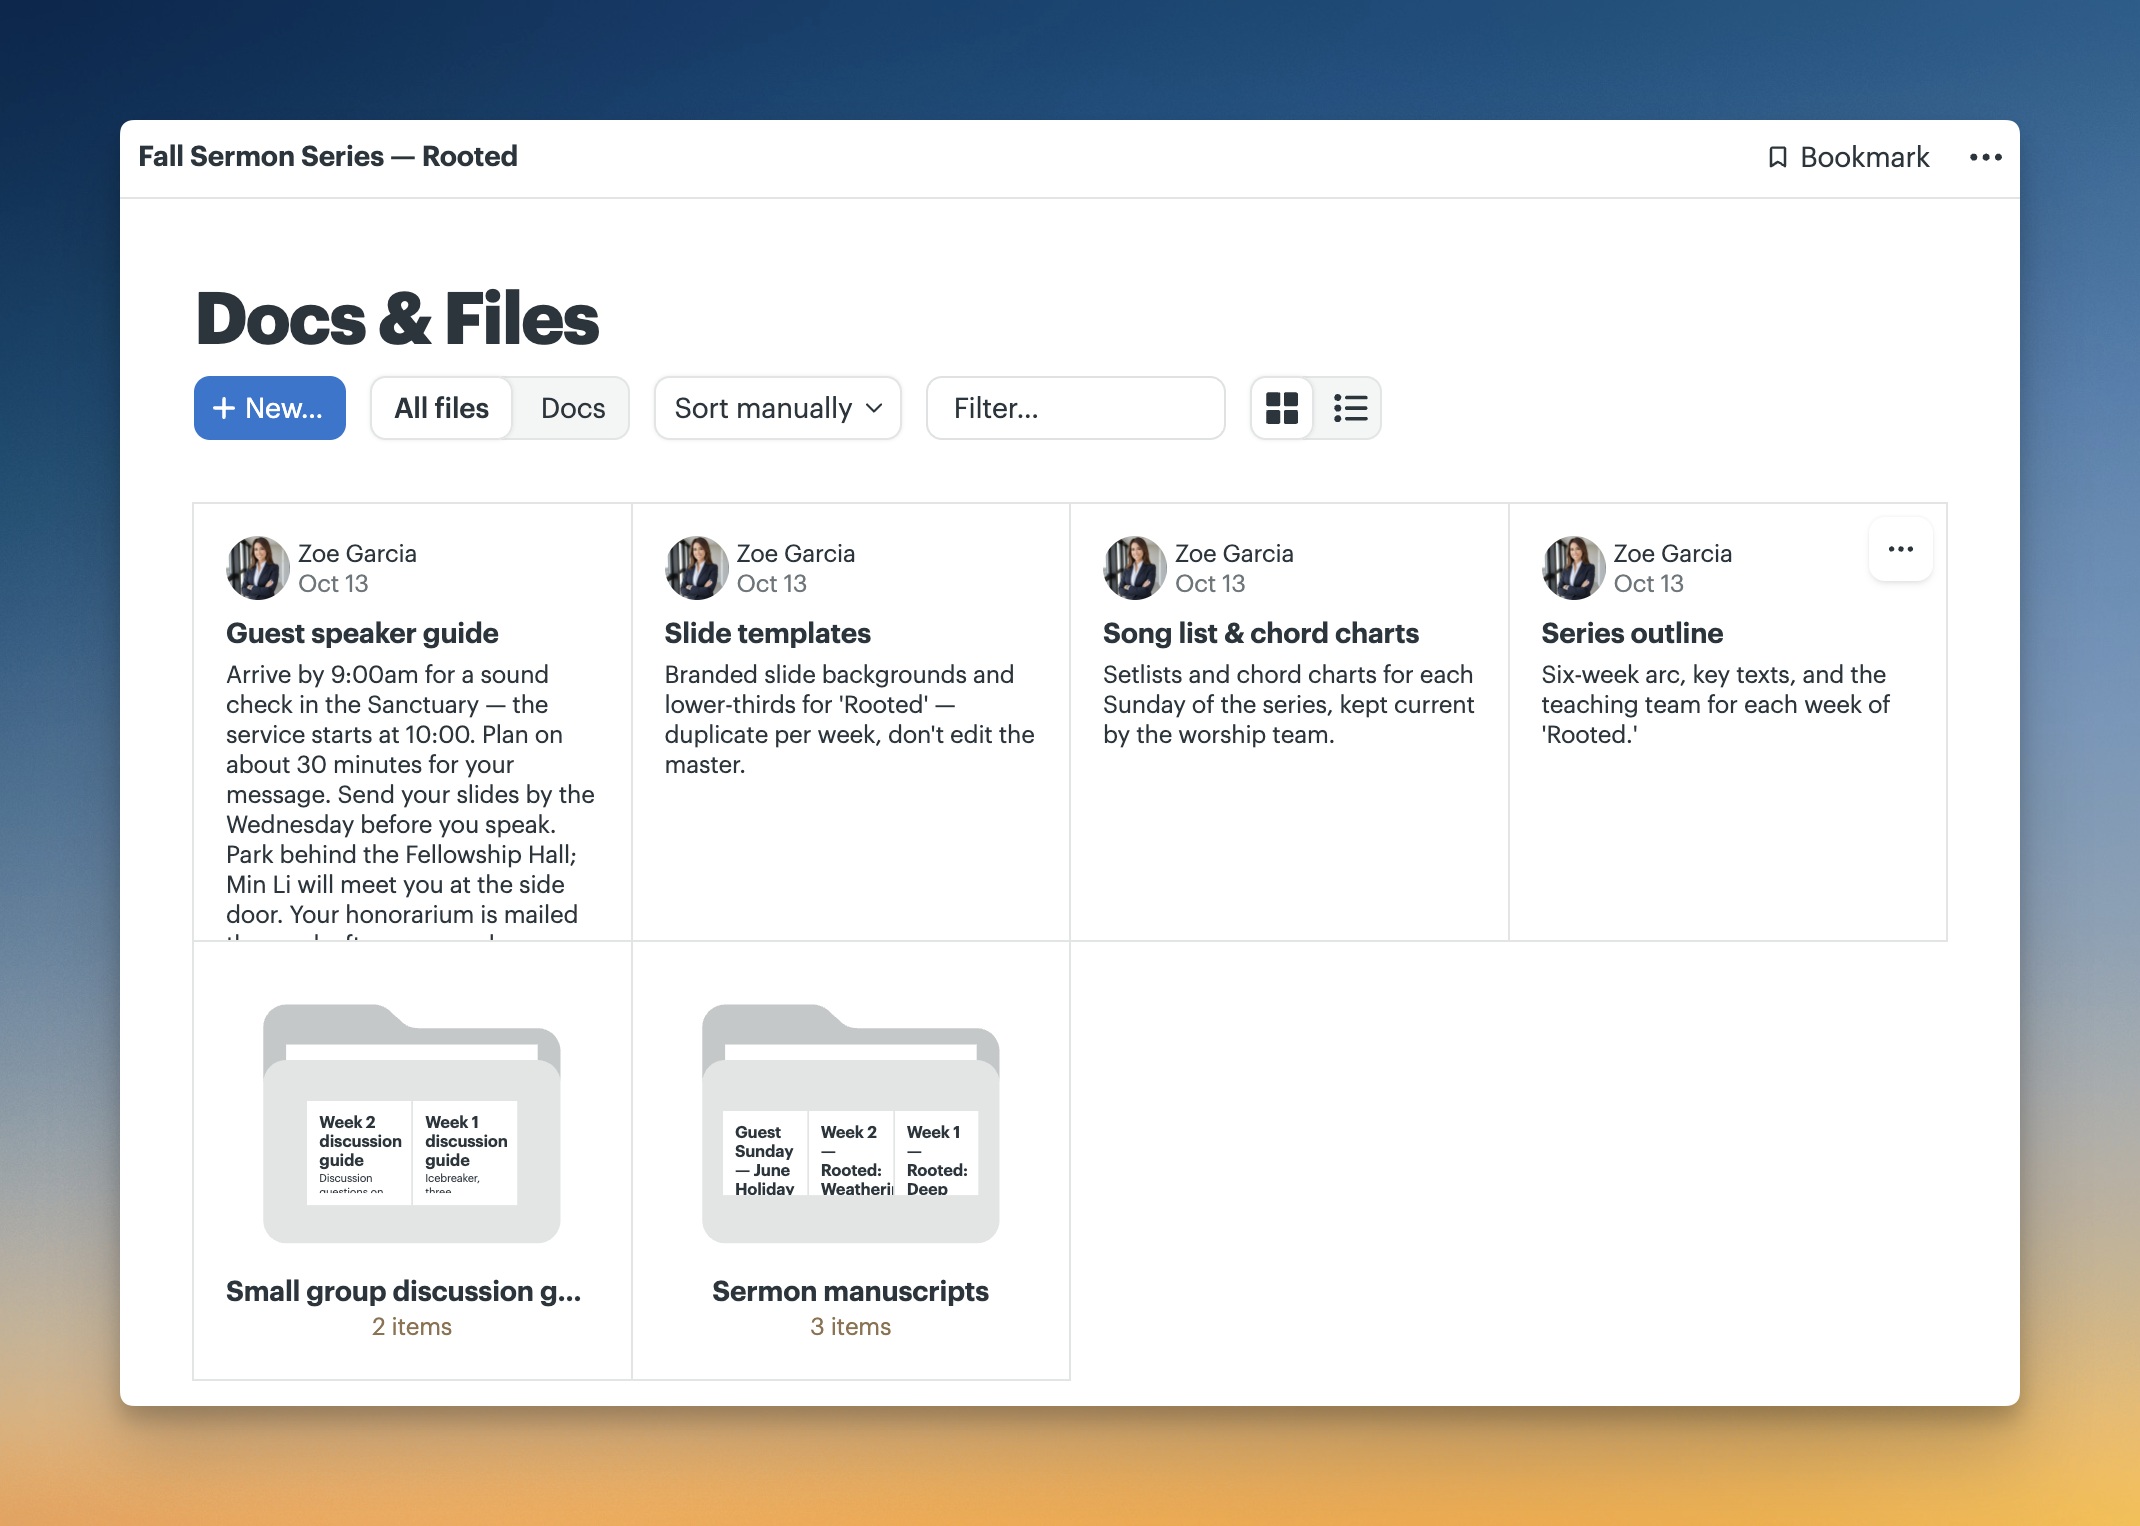The height and width of the screenshot is (1526, 2140).
Task: Open Guest Sunday manuscript preview
Action: click(x=765, y=1154)
